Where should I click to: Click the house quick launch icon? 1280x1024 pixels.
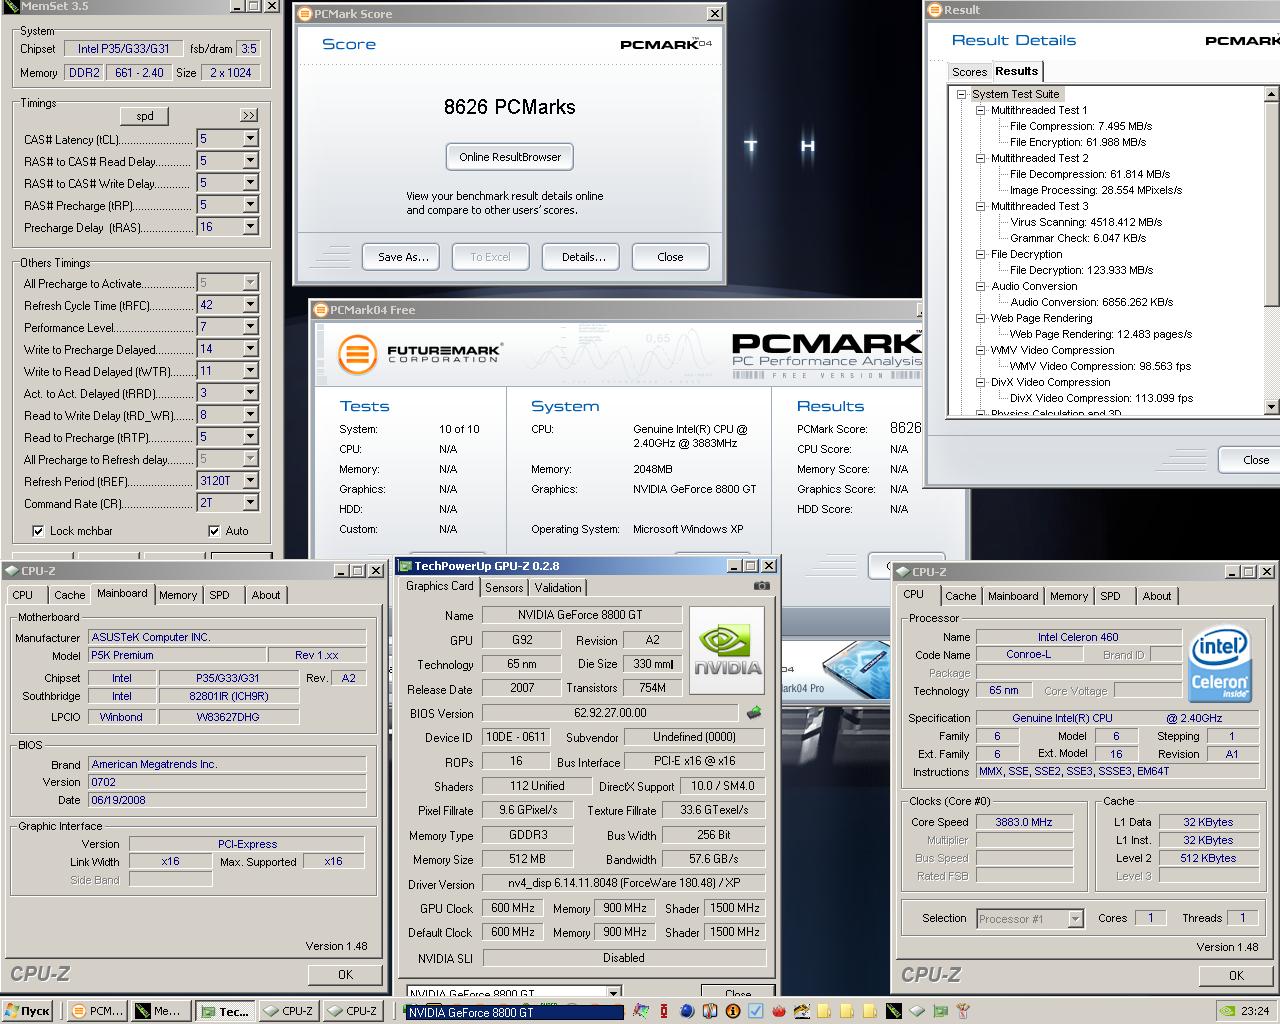[802, 1011]
